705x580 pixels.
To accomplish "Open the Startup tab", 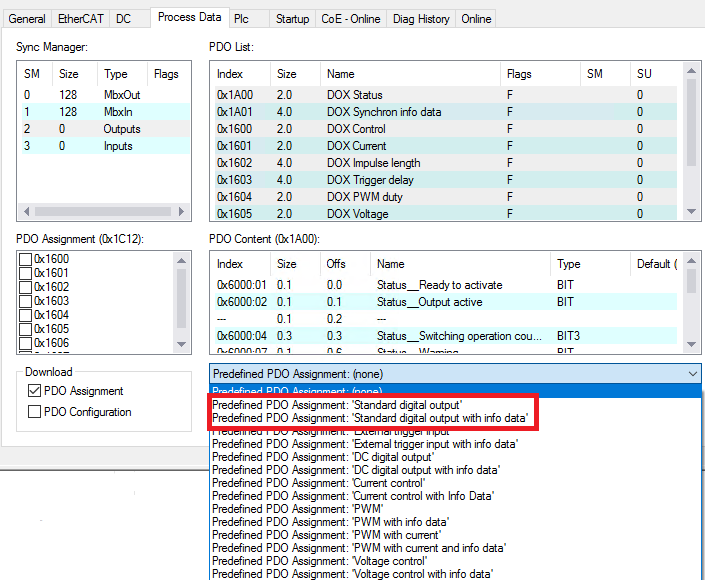I will coord(292,19).
